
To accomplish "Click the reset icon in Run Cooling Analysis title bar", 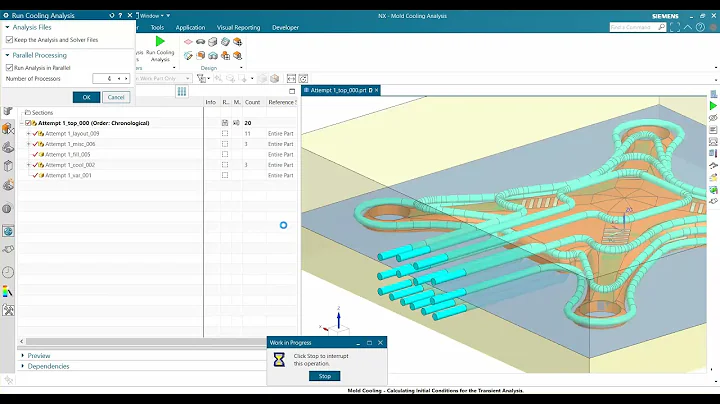I will point(112,15).
